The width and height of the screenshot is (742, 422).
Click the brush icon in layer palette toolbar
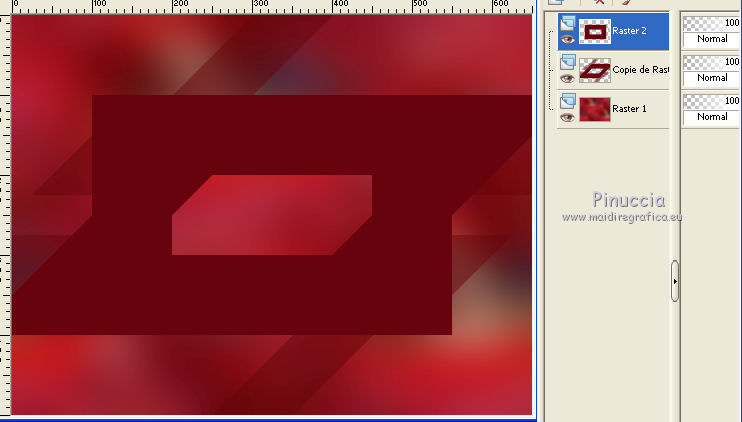(x=626, y=2)
